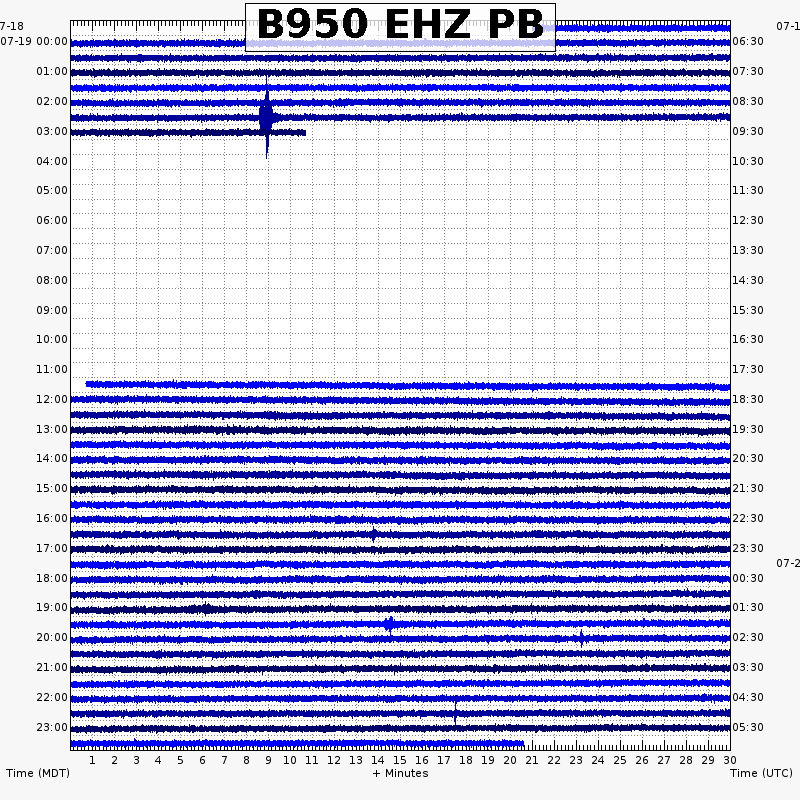Click the 21:30 UTC label
Image resolution: width=800 pixels, height=800 pixels.
(748, 488)
